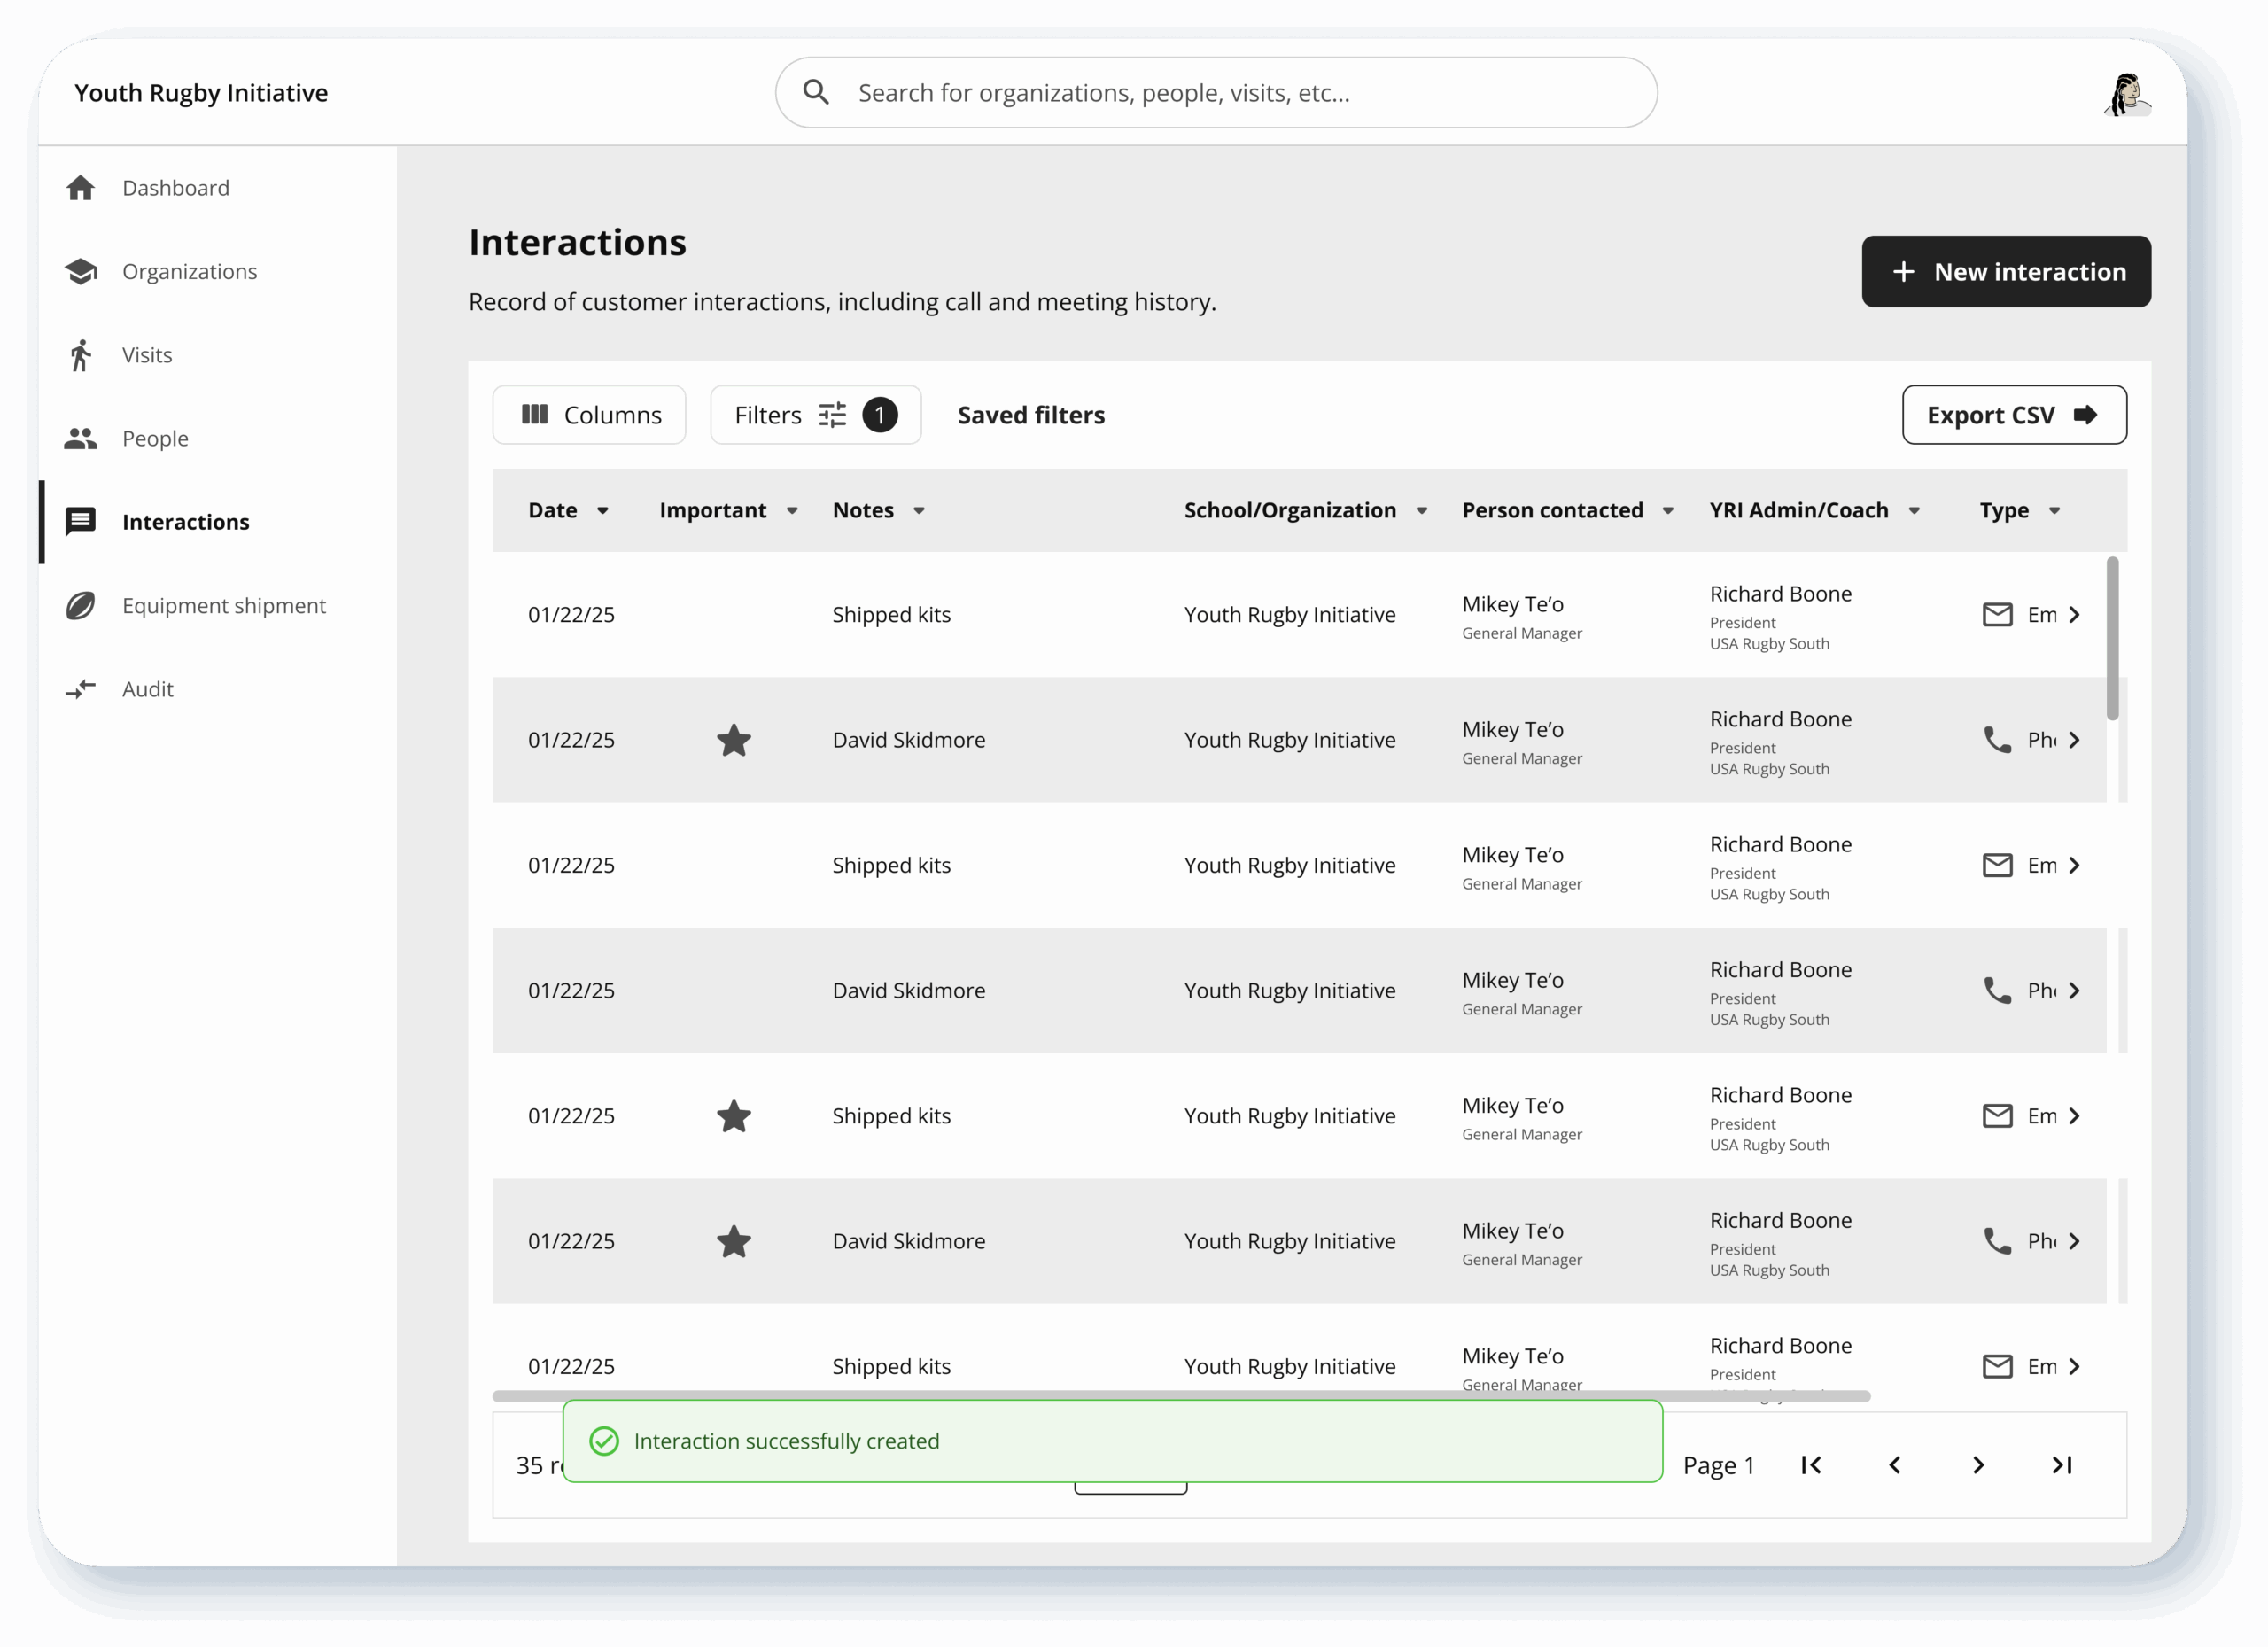2268x1647 pixels.
Task: Click the vertical table scrollbar
Action: [2112, 640]
